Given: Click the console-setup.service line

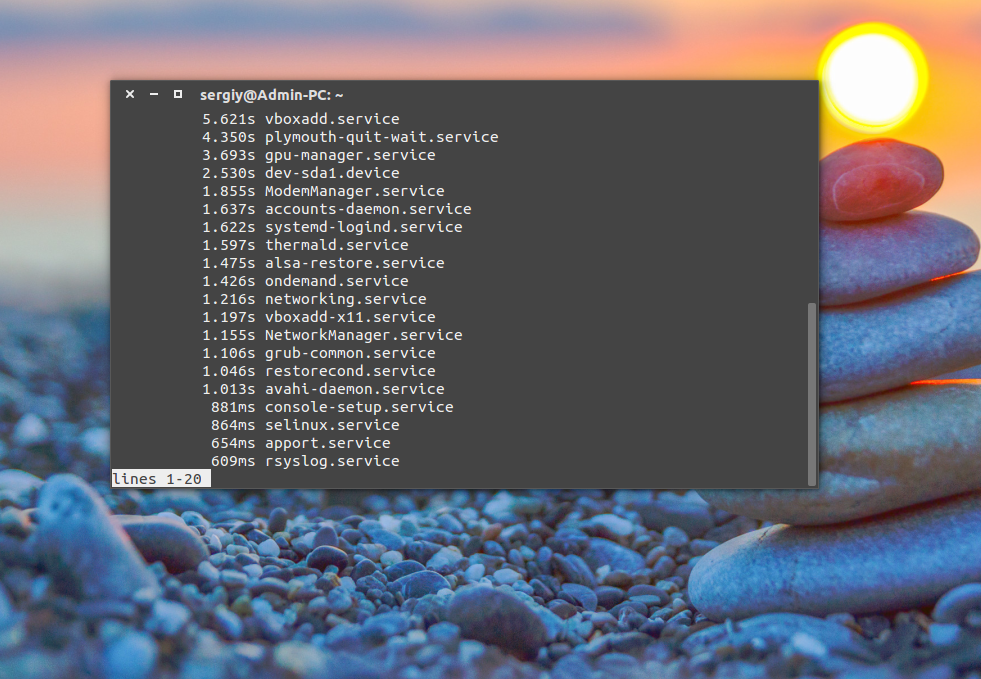Looking at the screenshot, I should coord(358,407).
